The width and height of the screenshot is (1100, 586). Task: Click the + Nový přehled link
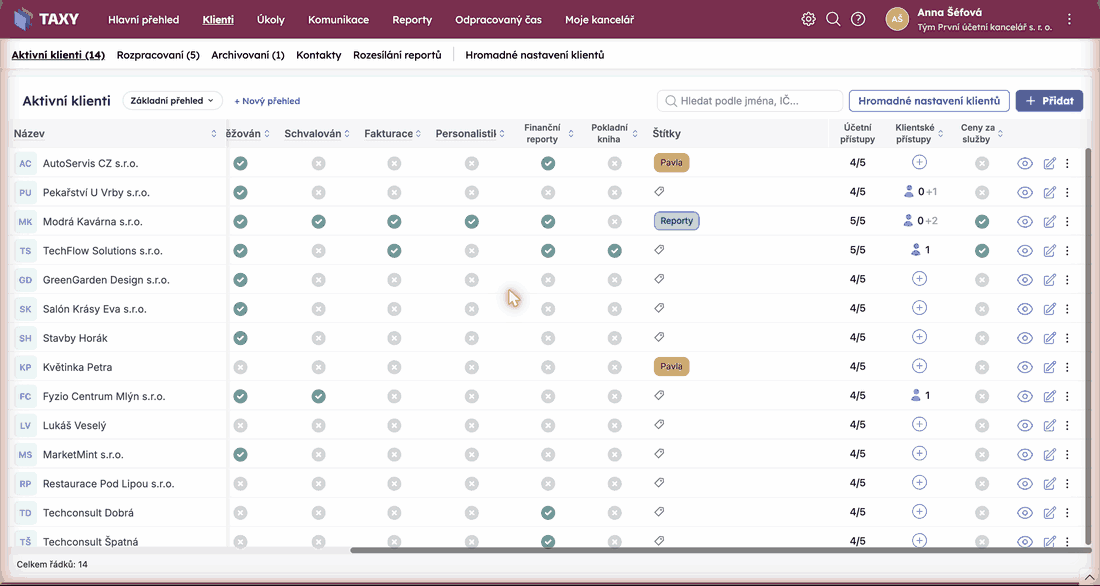pyautogui.click(x=267, y=101)
